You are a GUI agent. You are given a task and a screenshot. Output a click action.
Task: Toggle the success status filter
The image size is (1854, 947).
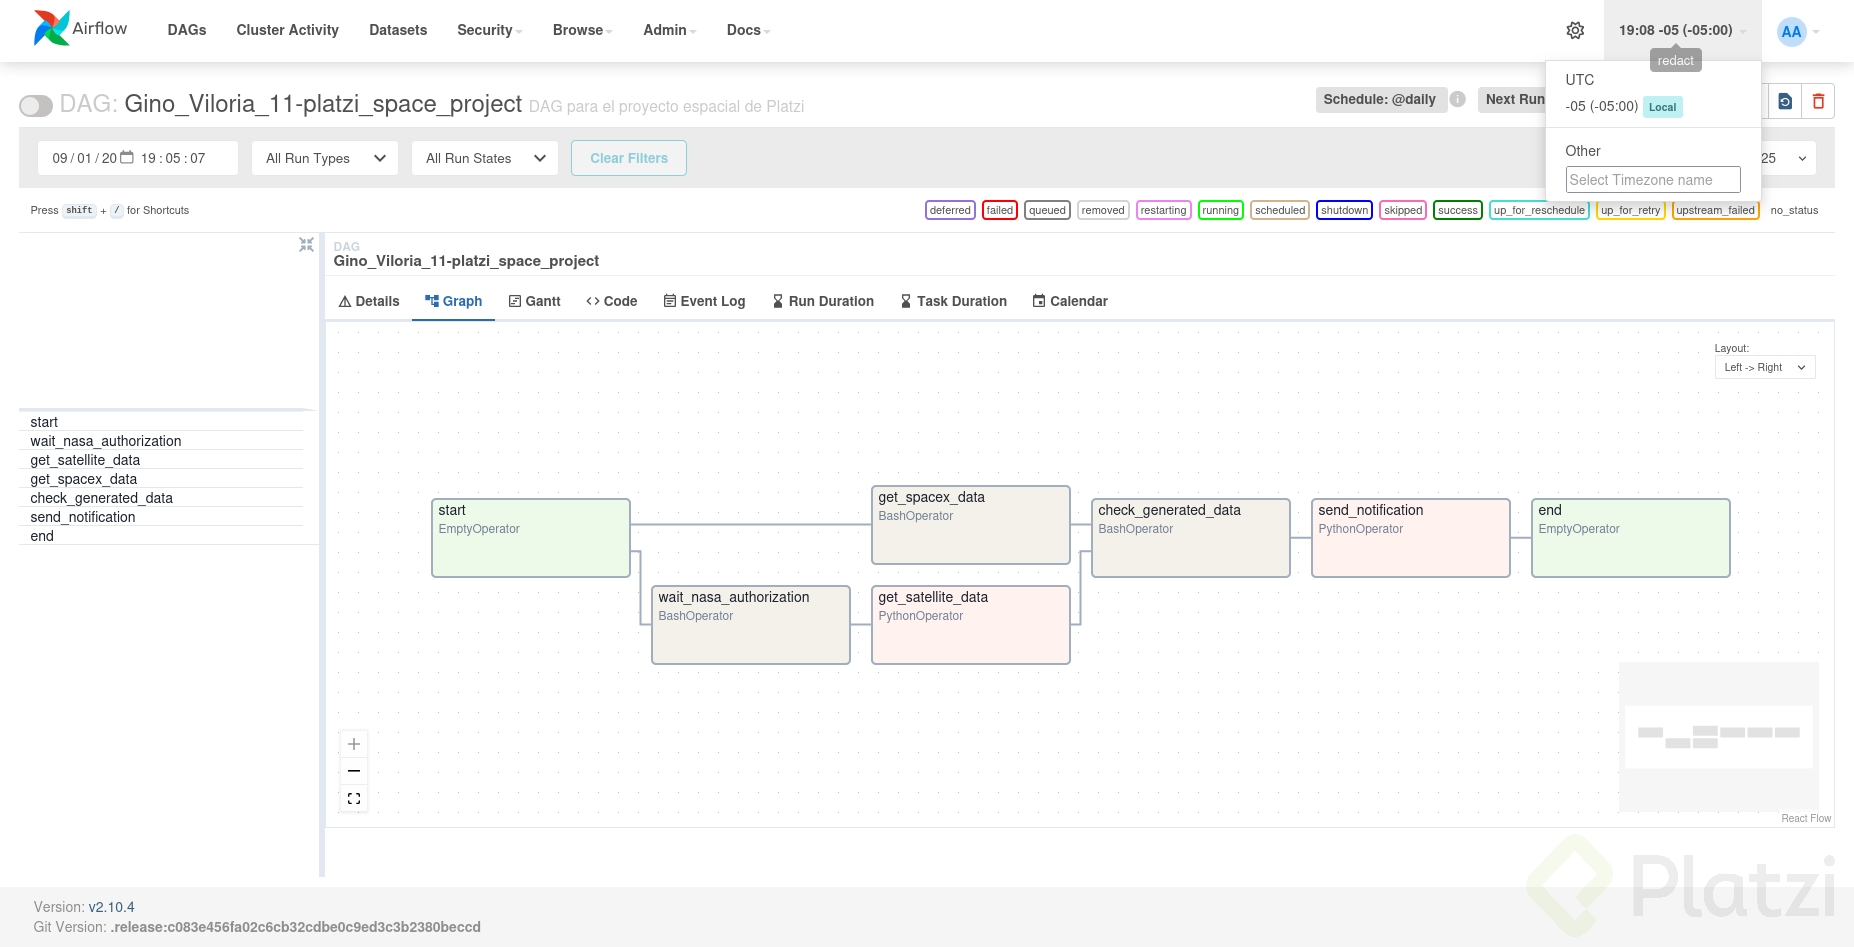click(1457, 210)
